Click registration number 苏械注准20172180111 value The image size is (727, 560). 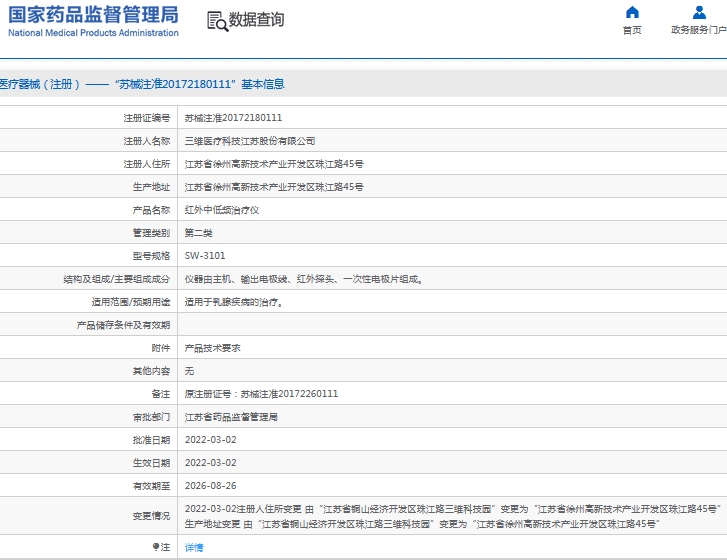(x=233, y=118)
